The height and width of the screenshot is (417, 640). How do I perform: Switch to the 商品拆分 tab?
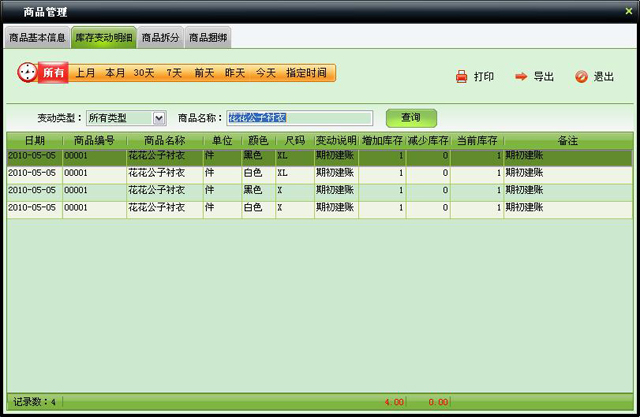coord(161,38)
